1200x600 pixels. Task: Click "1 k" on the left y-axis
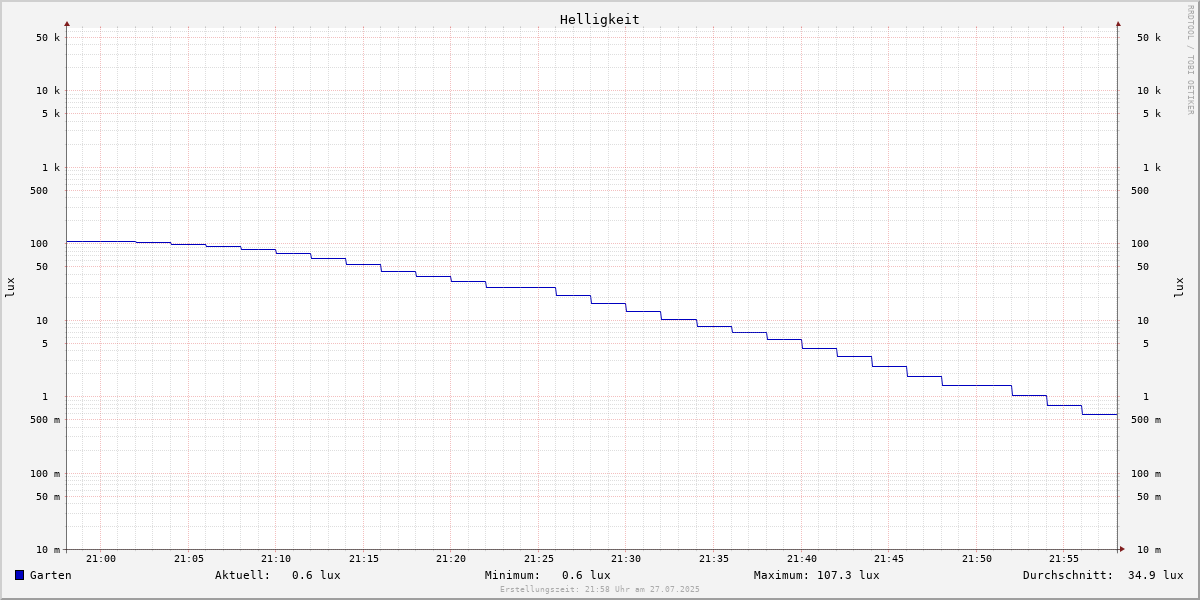(51, 168)
